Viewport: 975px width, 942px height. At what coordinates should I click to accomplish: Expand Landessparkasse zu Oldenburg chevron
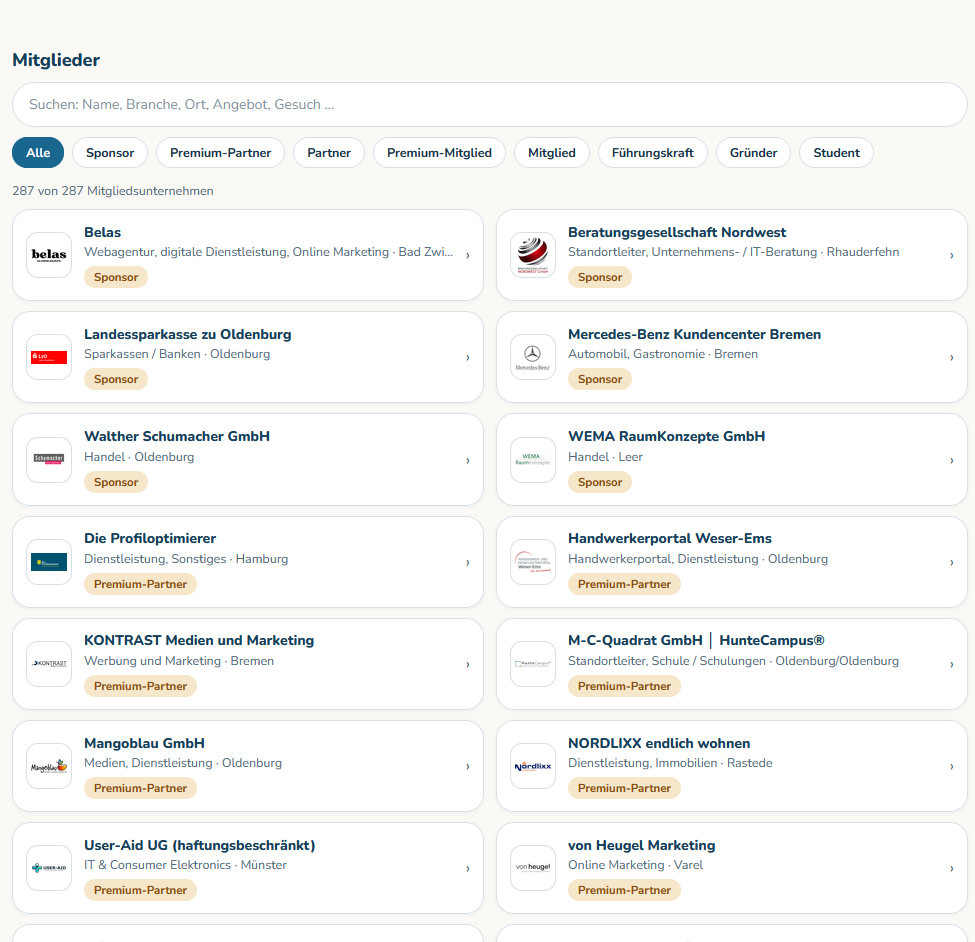[x=468, y=358]
